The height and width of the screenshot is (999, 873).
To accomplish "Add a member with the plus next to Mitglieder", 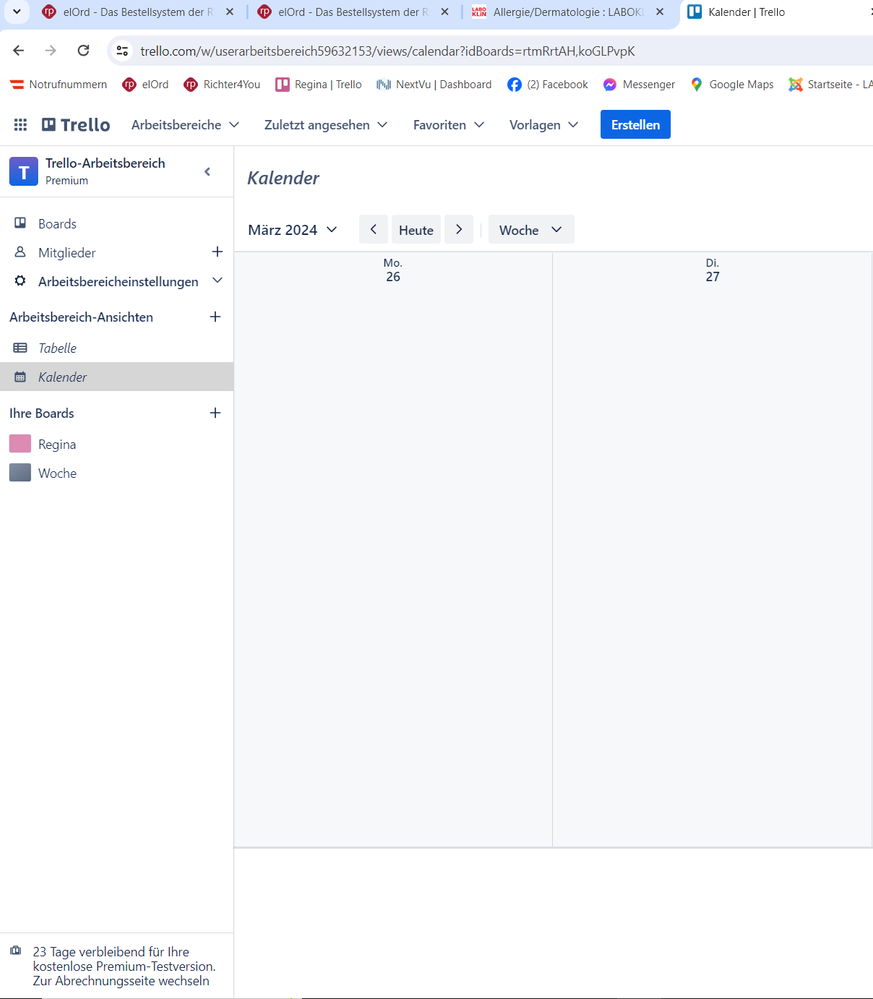I will pos(217,252).
